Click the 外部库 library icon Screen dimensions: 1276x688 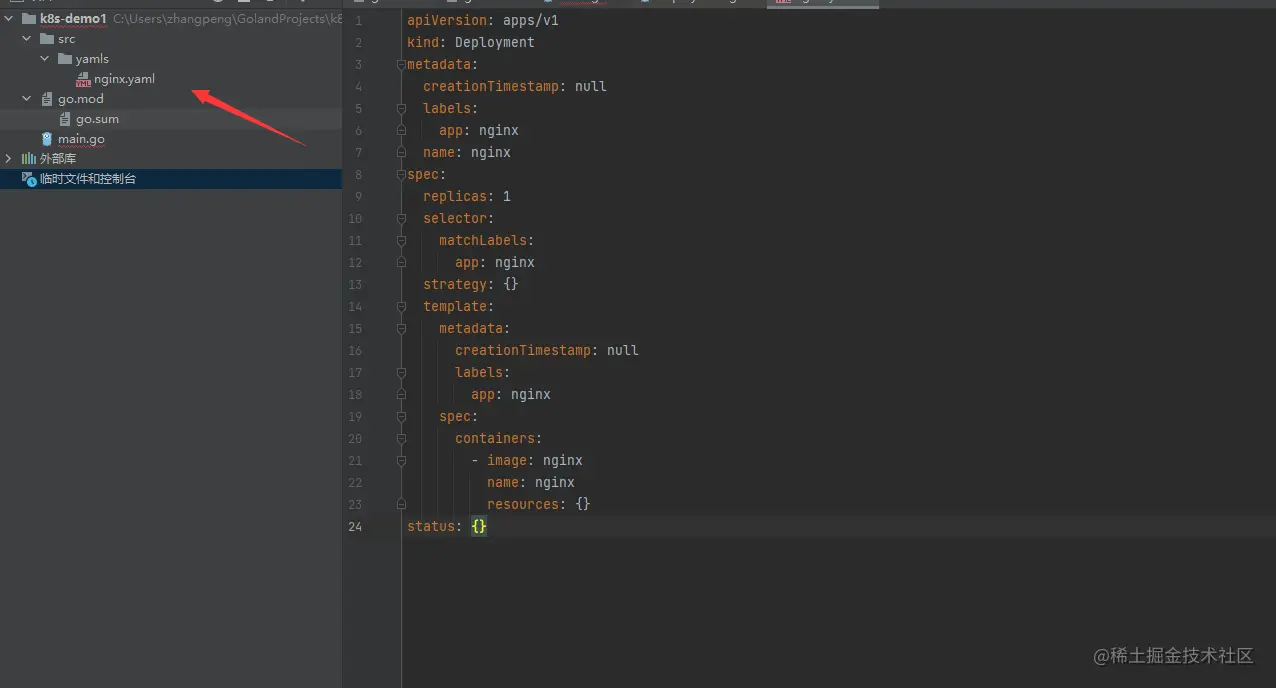tap(29, 159)
